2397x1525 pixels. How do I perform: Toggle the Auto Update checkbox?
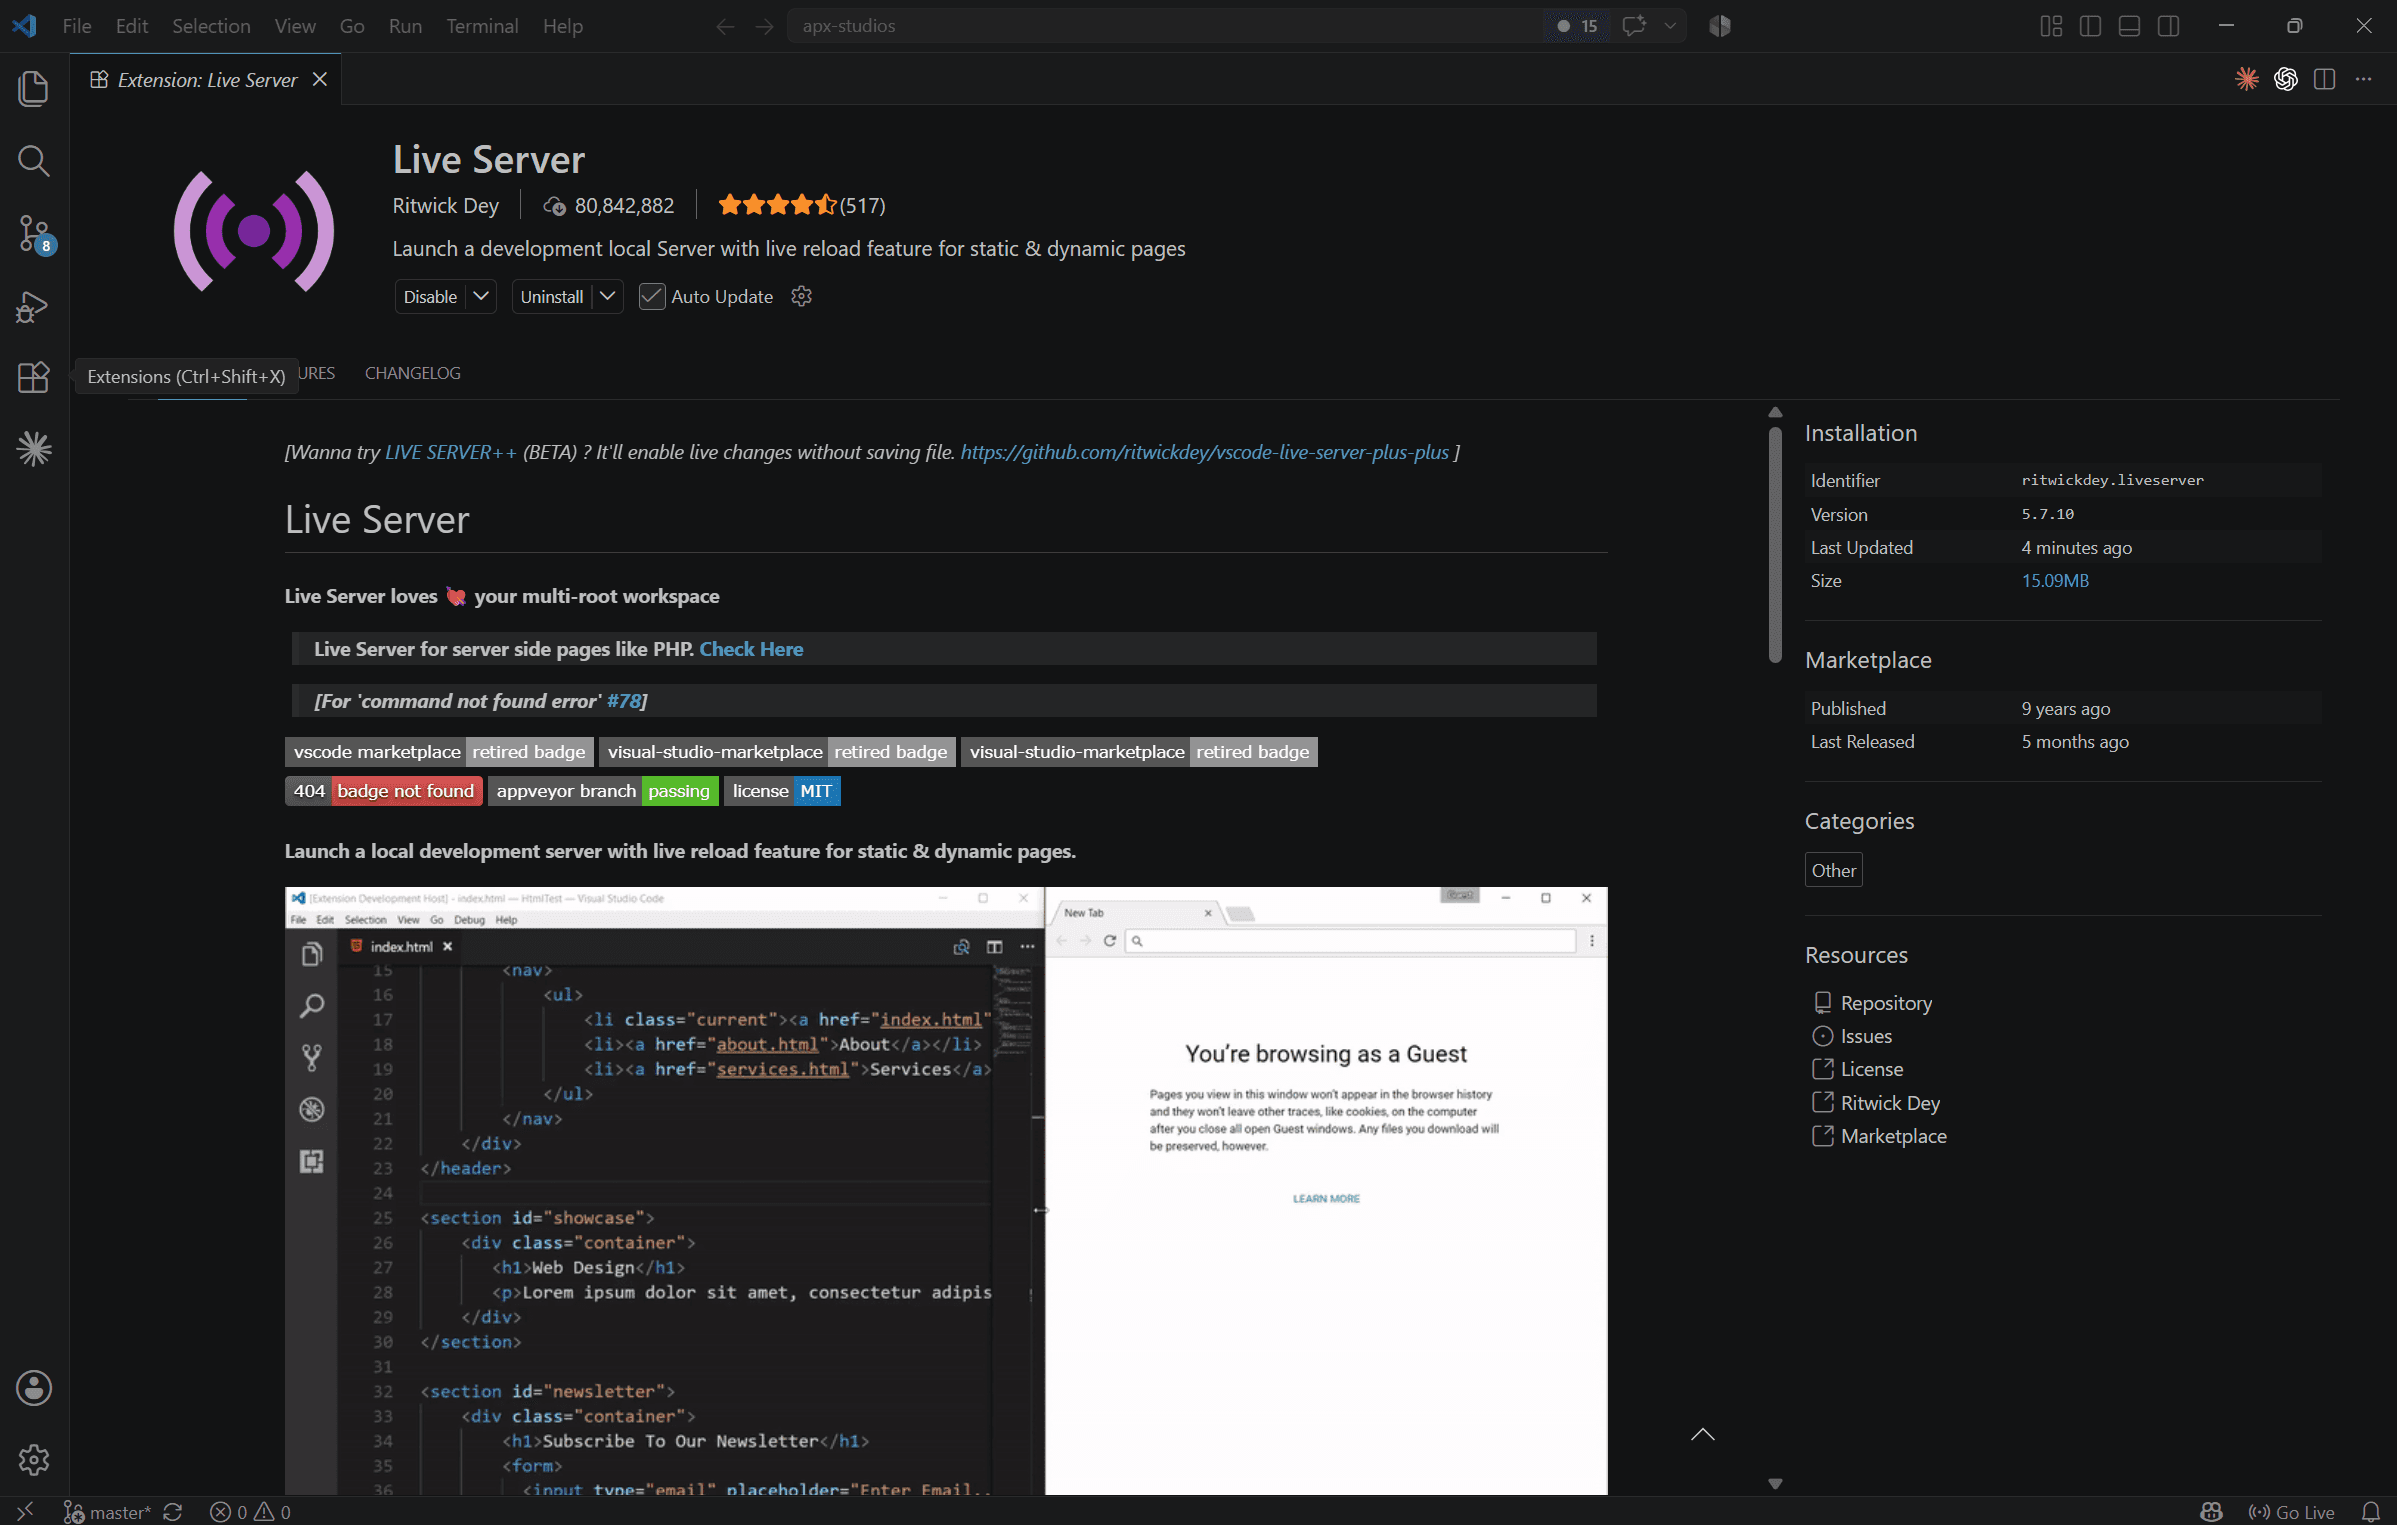click(652, 296)
